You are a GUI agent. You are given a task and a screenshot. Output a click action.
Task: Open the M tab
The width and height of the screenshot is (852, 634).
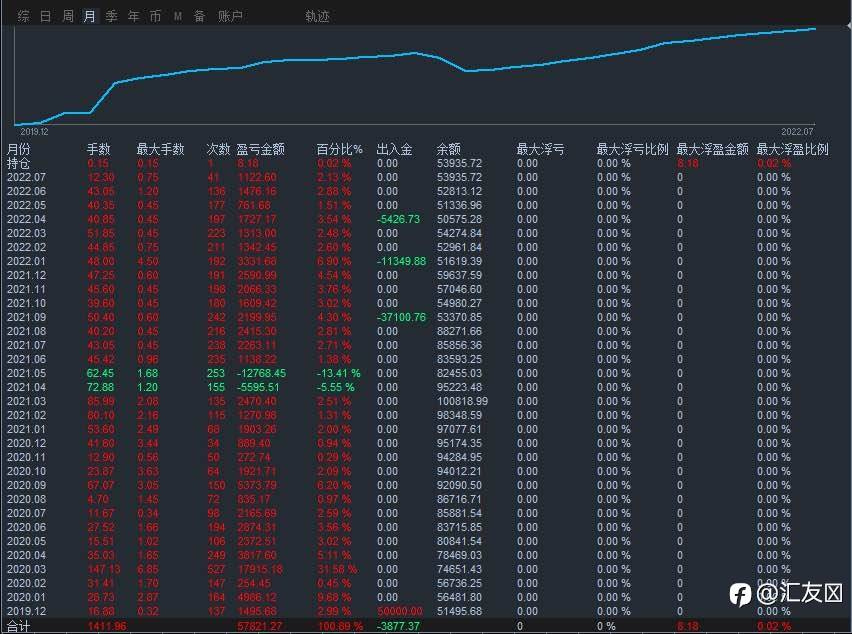(x=178, y=16)
